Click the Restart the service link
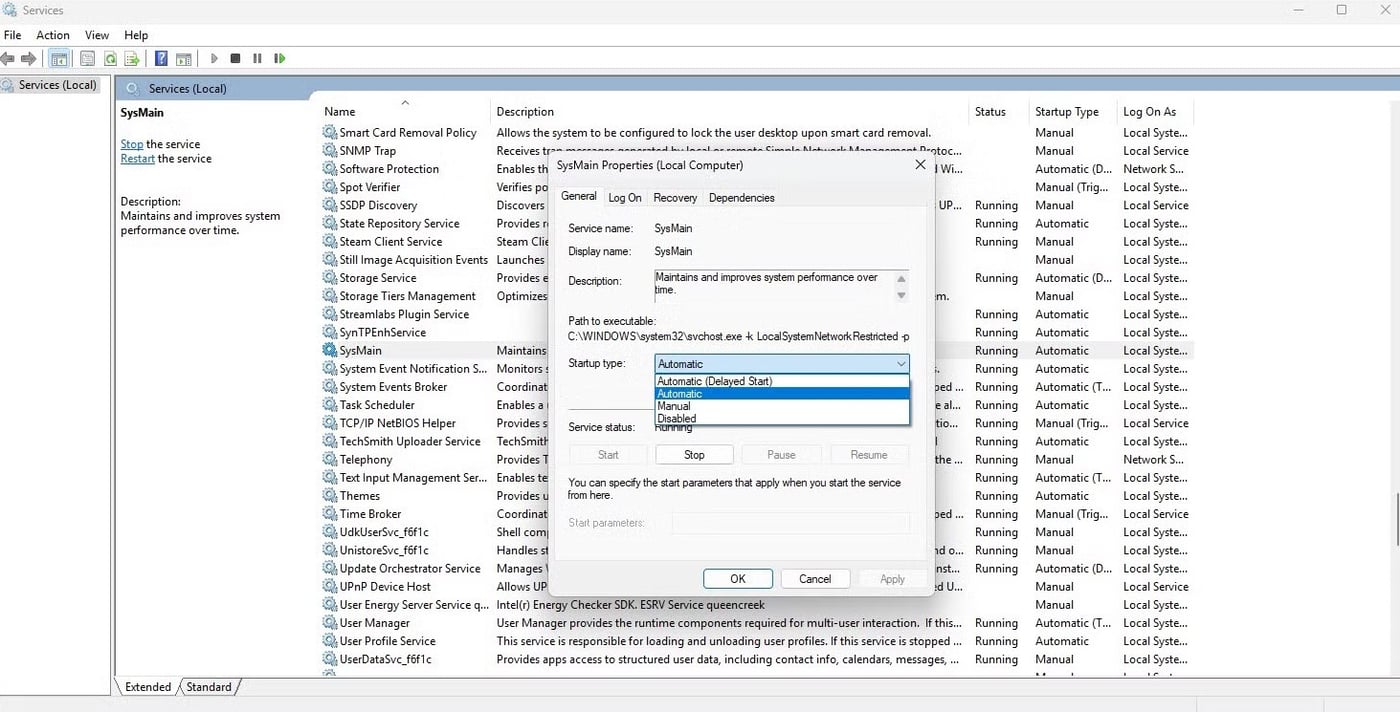The width and height of the screenshot is (1400, 712). pos(137,158)
